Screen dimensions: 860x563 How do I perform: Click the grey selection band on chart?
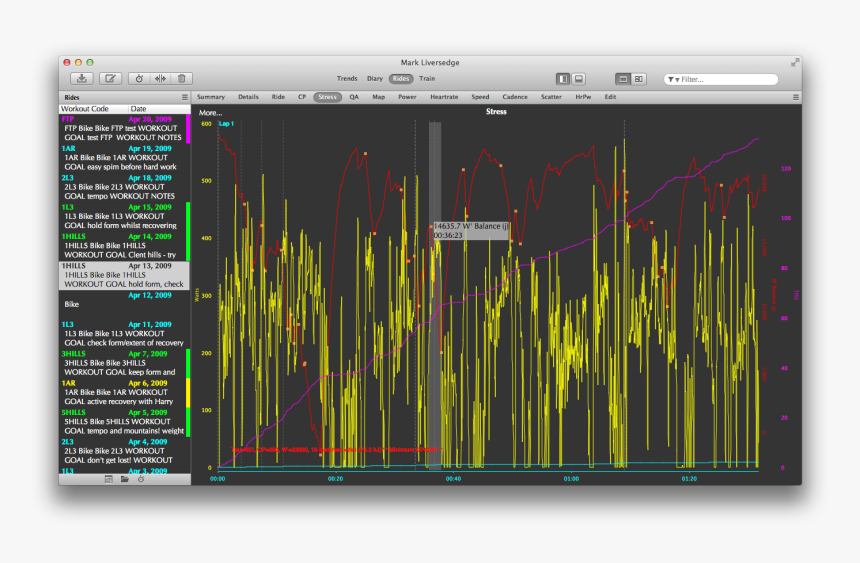pos(435,295)
